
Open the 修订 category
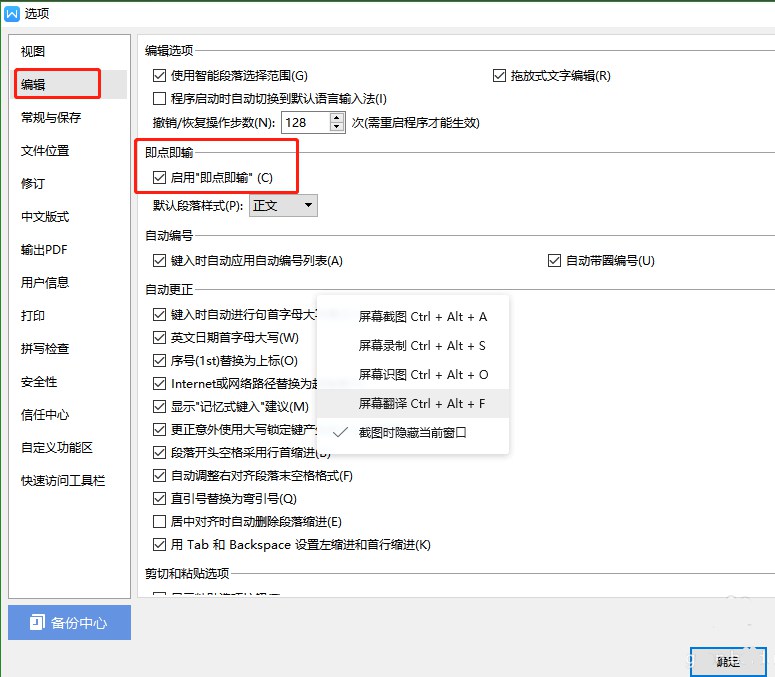33,183
